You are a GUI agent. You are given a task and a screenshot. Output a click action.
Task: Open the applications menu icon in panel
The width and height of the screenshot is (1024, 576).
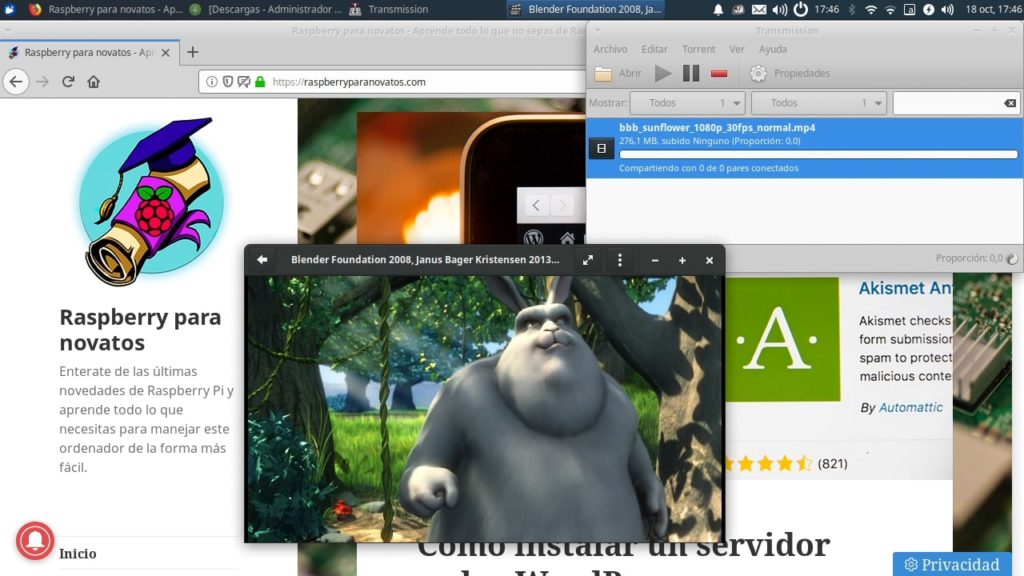coord(9,9)
